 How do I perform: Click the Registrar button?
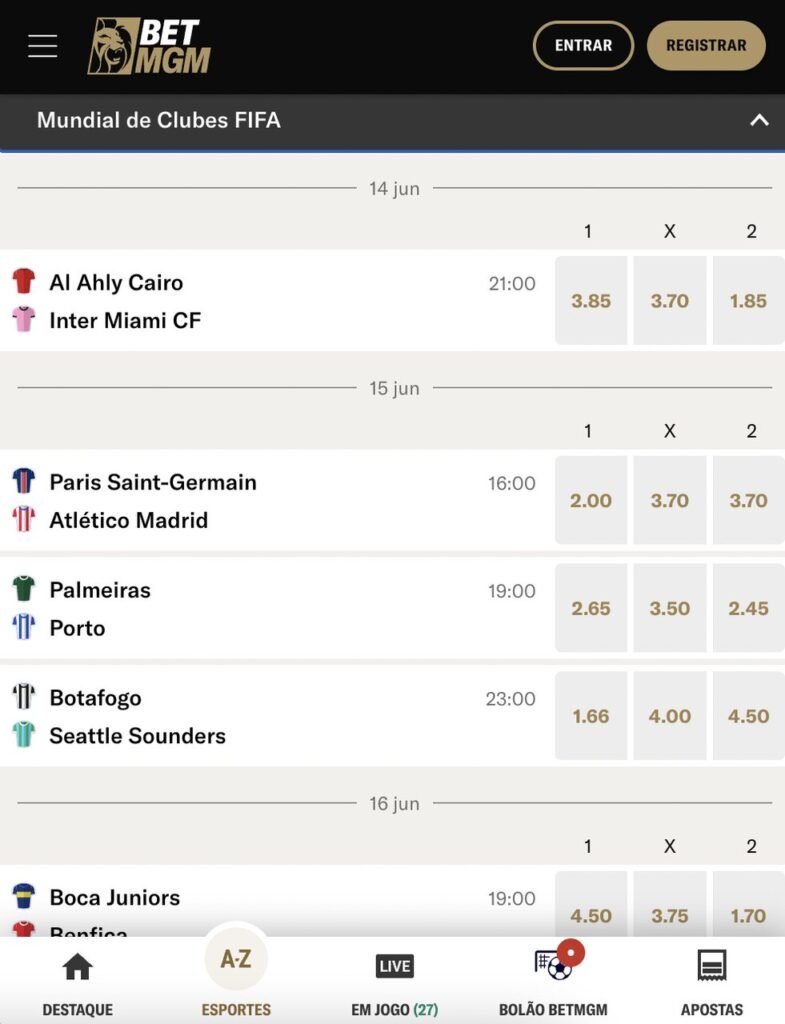[x=706, y=46]
